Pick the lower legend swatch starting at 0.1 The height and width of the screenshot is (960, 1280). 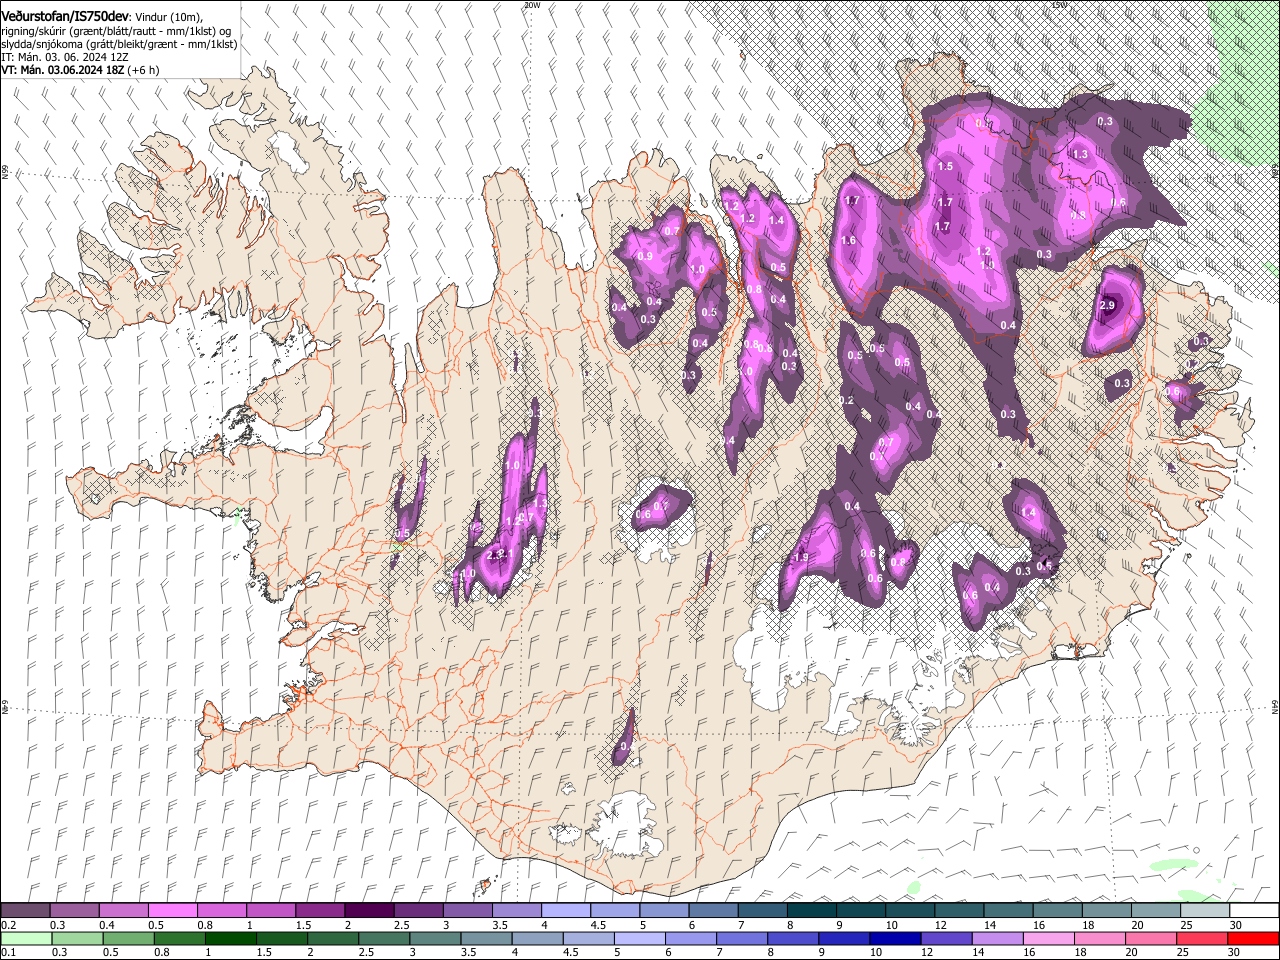click(26, 938)
